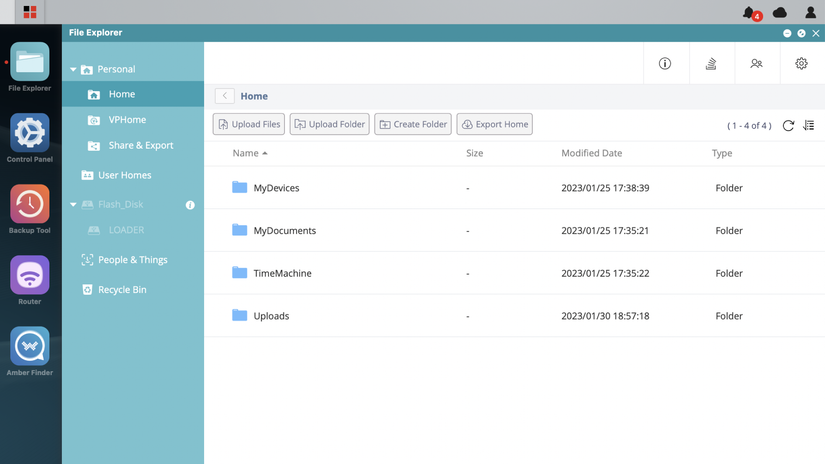This screenshot has height=464, width=825.
Task: Collapse the Personal tree section
Action: (73, 69)
